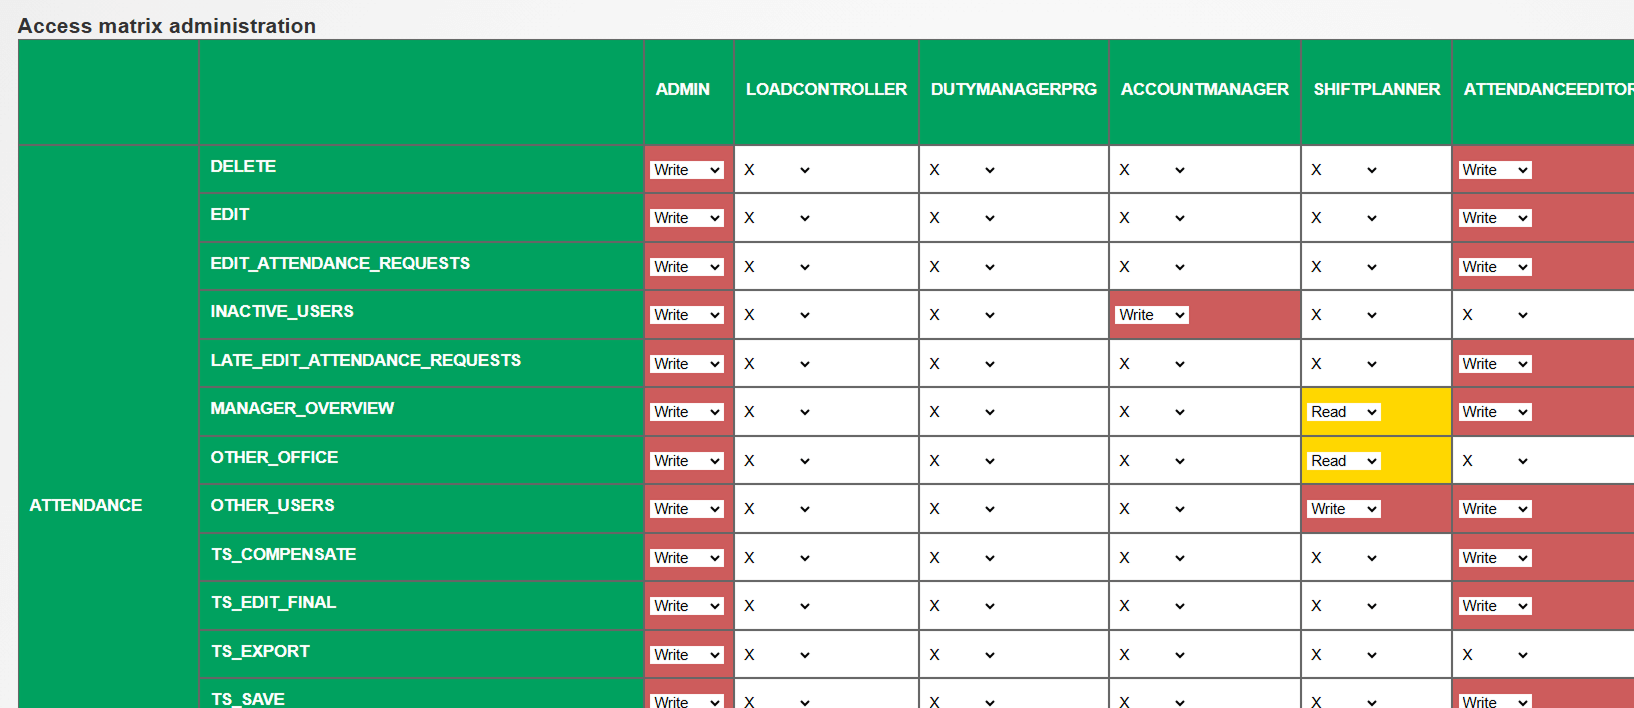Open ADMIN dropdown for TS_EDIT_FINAL row

coord(686,606)
